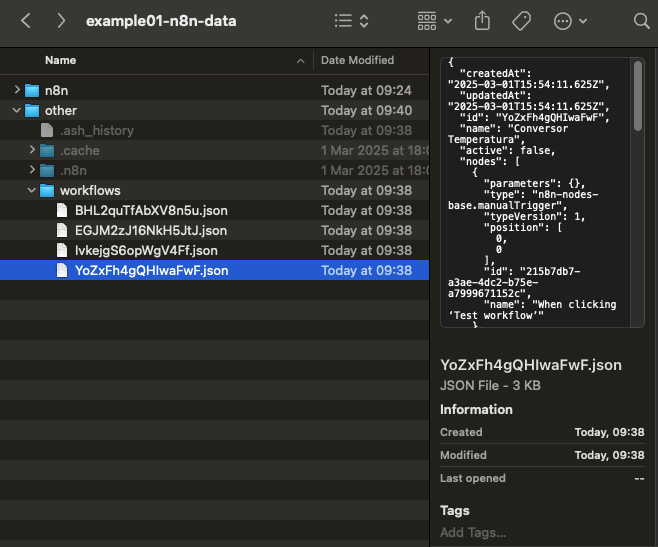Click the 'JSON File - 3 KB' text
This screenshot has width=658, height=547.
[x=490, y=385]
